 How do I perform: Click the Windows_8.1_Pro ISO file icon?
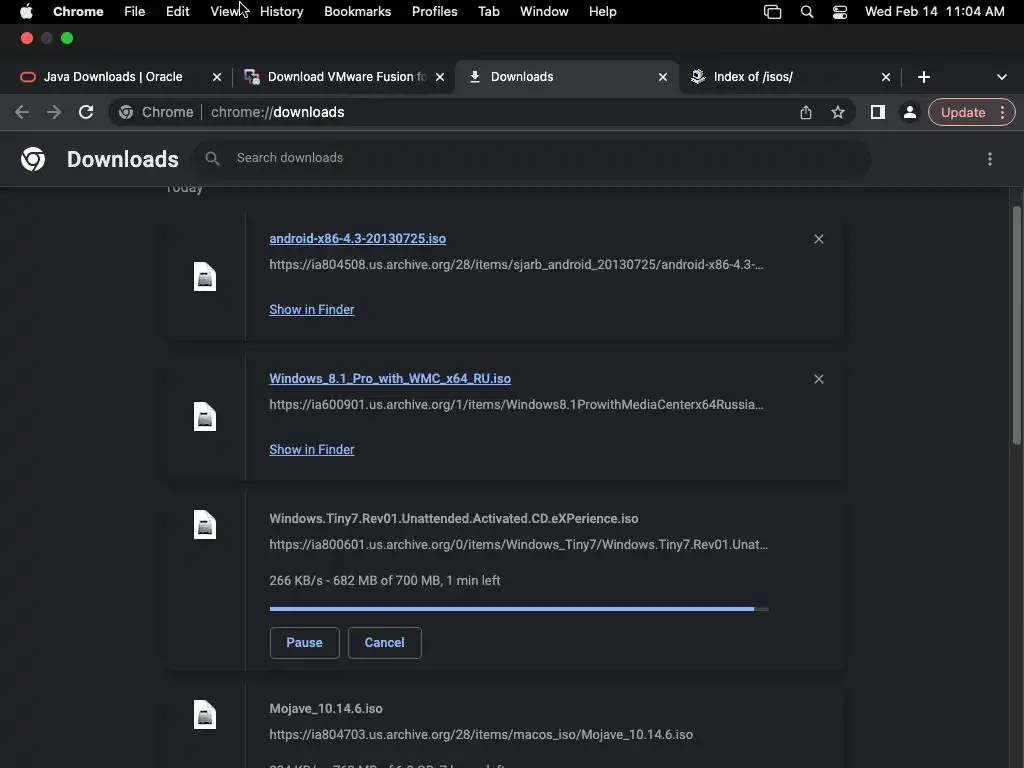pyautogui.click(x=205, y=417)
